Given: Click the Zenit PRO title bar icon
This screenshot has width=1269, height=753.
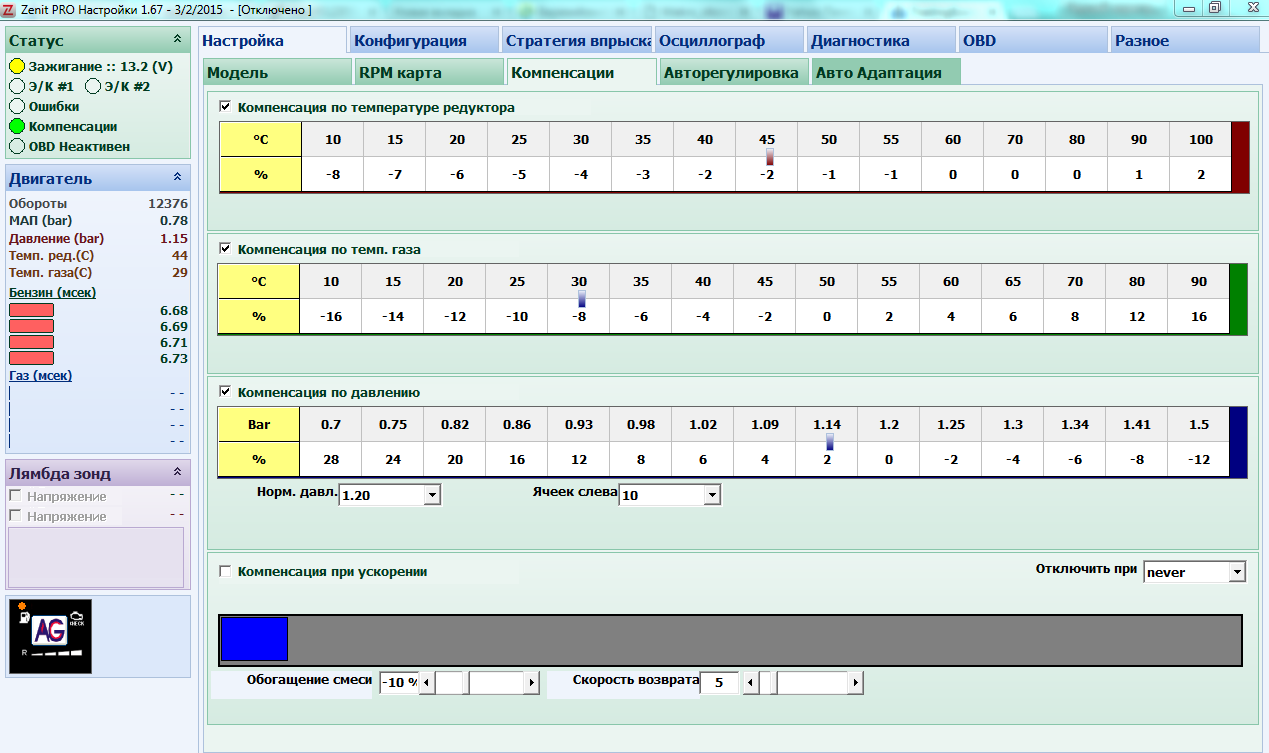Looking at the screenshot, I should tap(9, 9).
